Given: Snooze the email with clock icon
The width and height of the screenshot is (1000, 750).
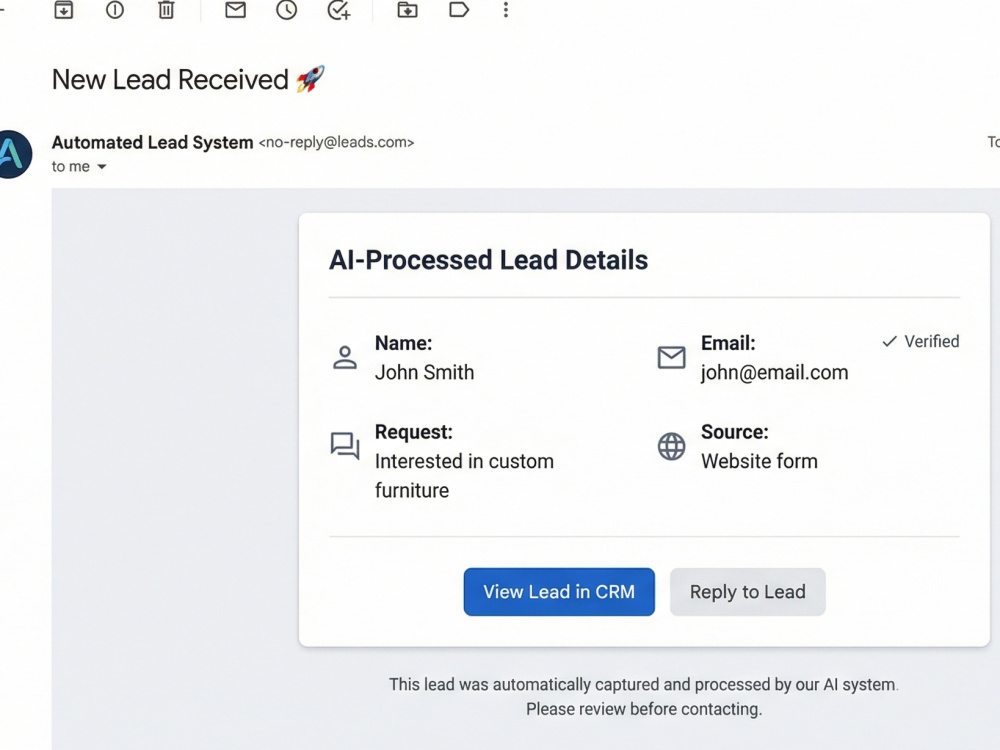Looking at the screenshot, I should pyautogui.click(x=286, y=10).
